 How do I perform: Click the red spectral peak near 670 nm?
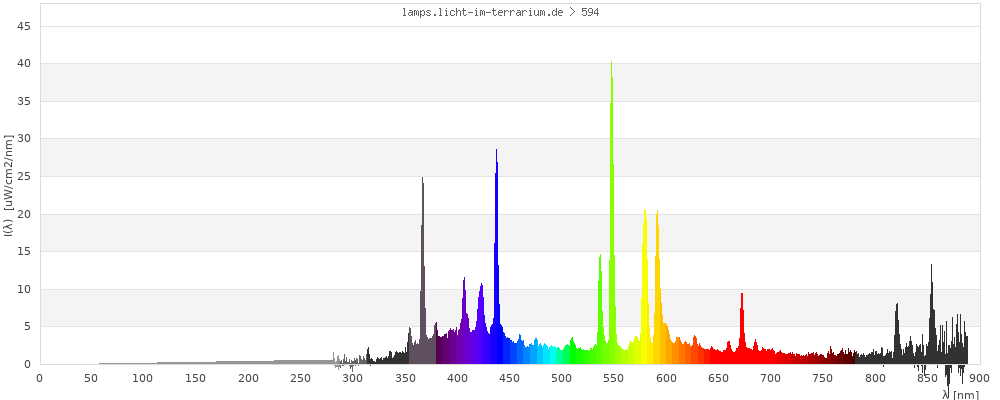click(742, 329)
